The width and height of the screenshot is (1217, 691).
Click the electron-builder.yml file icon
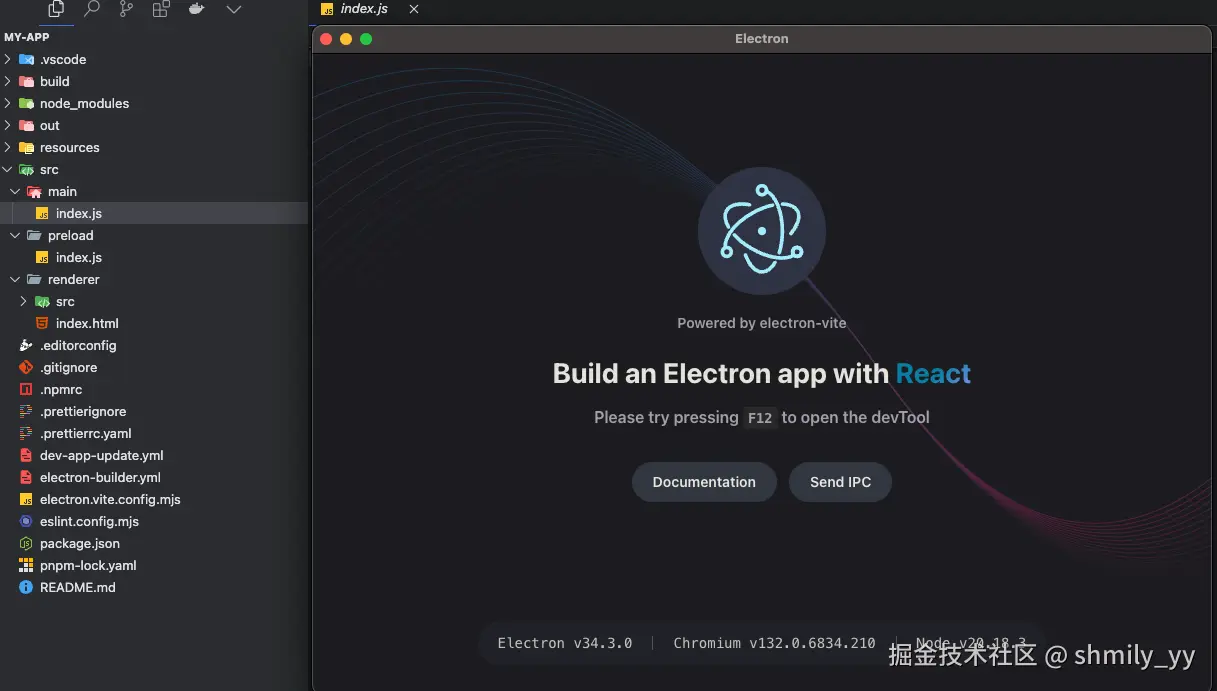pos(26,477)
